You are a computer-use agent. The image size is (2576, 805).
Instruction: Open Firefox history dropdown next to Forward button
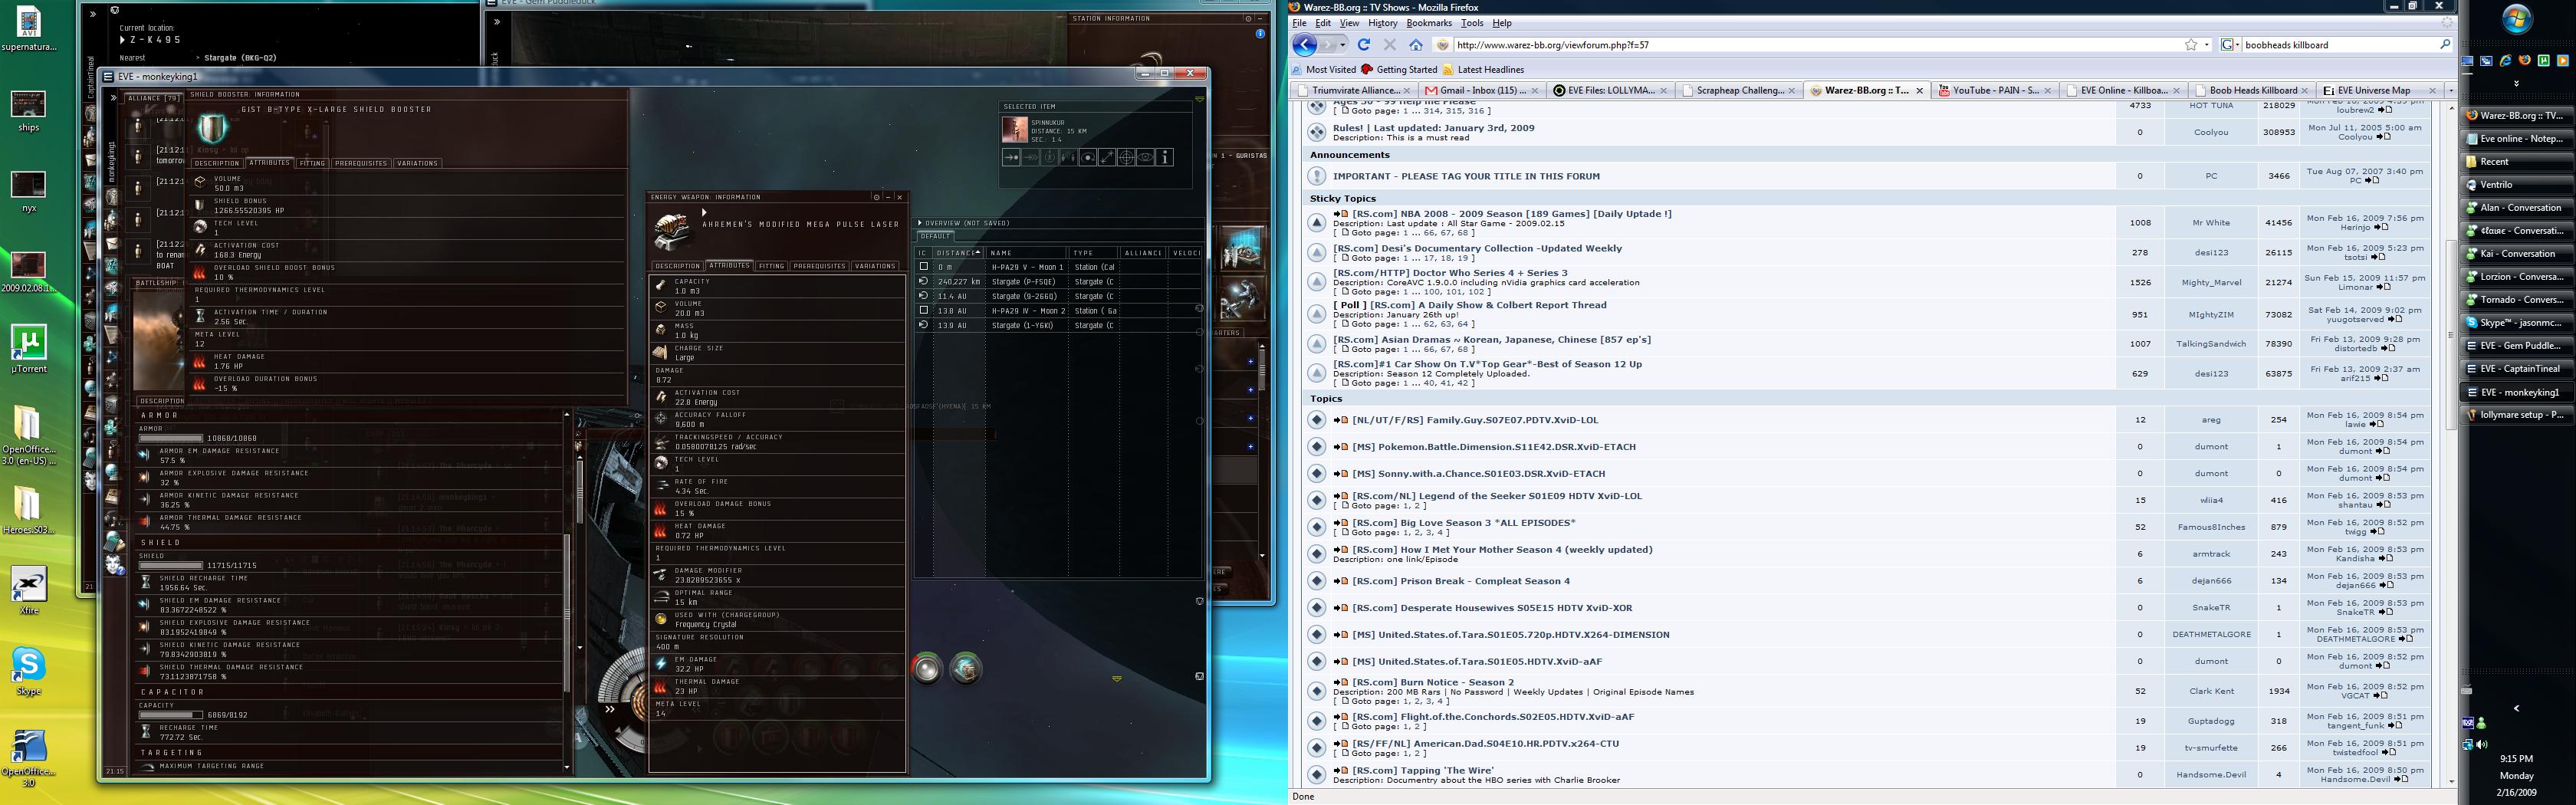click(1342, 45)
